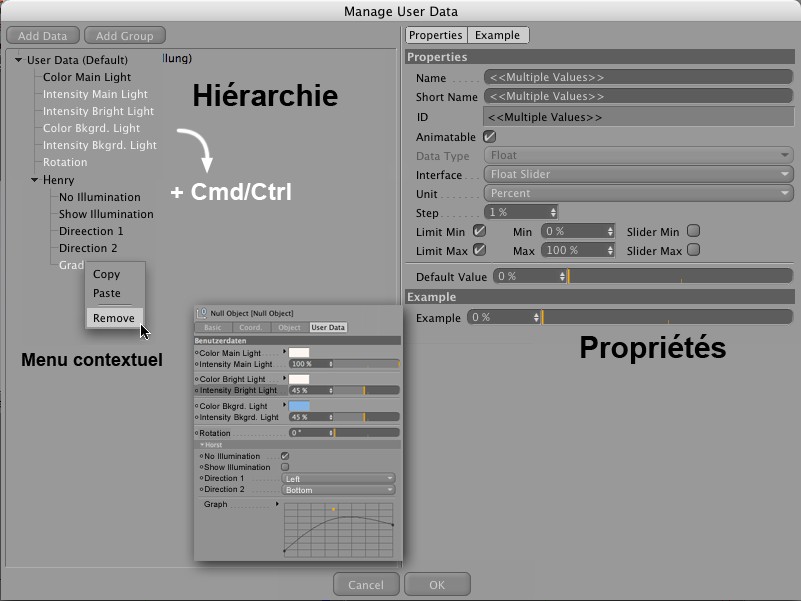Collapse the User Data (Default) tree node
Image resolution: width=801 pixels, height=601 pixels.
click(x=19, y=60)
